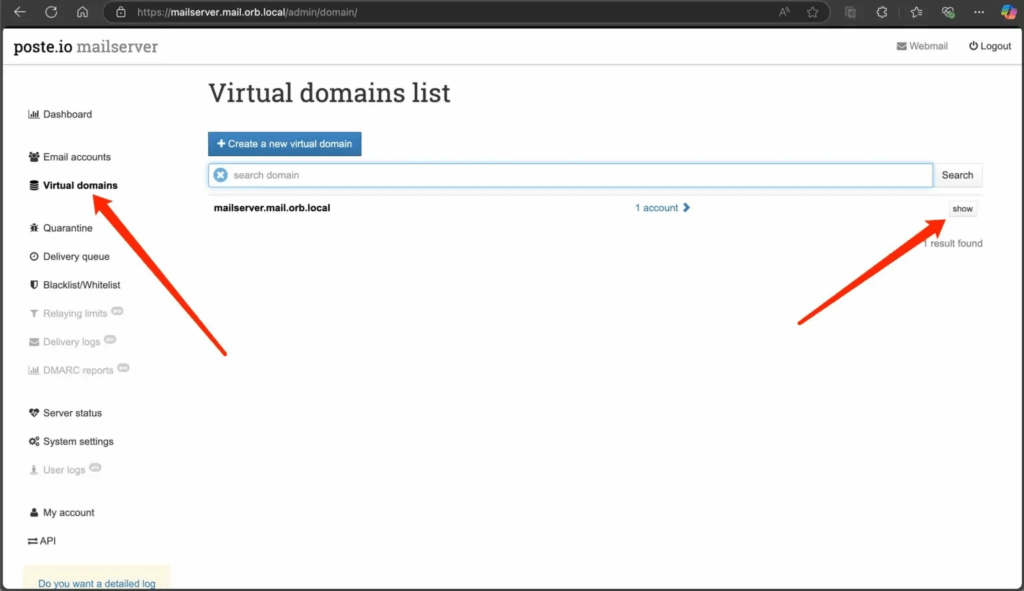Clear the domain search with the X icon
The height and width of the screenshot is (591, 1024).
click(x=221, y=175)
